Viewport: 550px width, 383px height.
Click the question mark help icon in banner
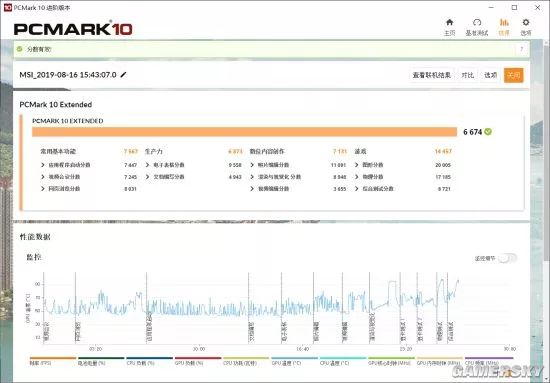[522, 49]
